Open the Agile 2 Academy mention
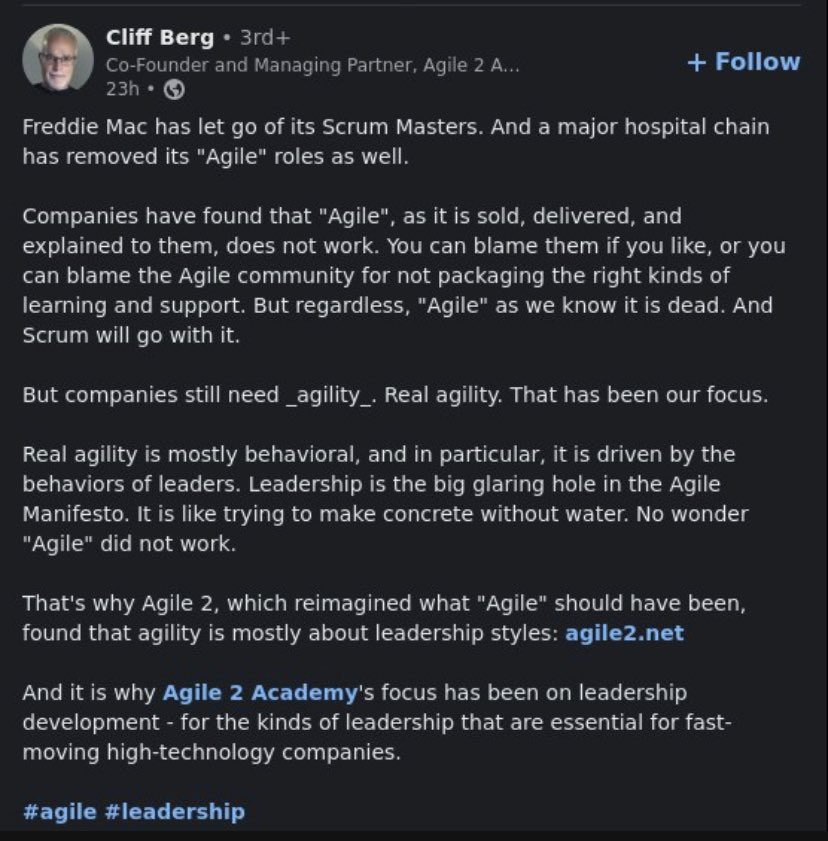The image size is (828, 841). pos(260,692)
